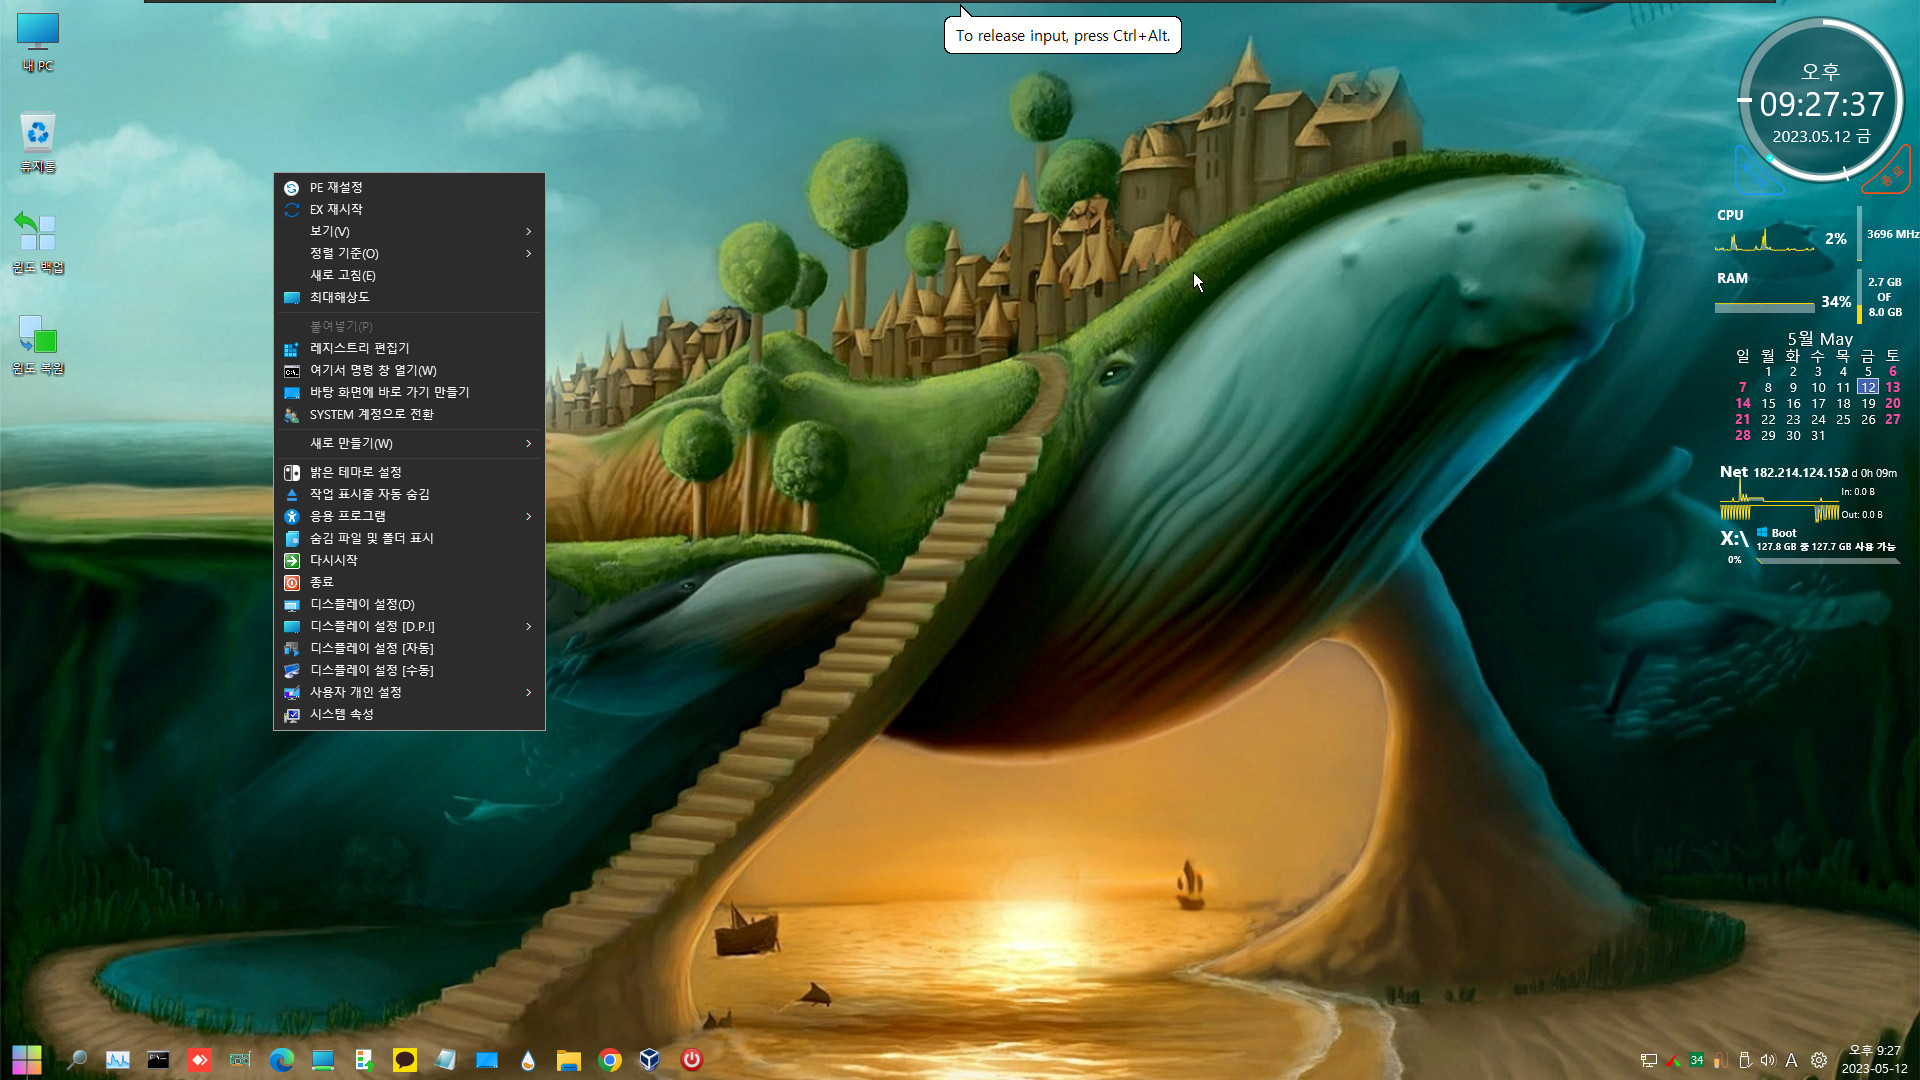1920x1080 pixels.
Task: Open the green 34 RAM tray indicator
Action: coord(1696,1060)
